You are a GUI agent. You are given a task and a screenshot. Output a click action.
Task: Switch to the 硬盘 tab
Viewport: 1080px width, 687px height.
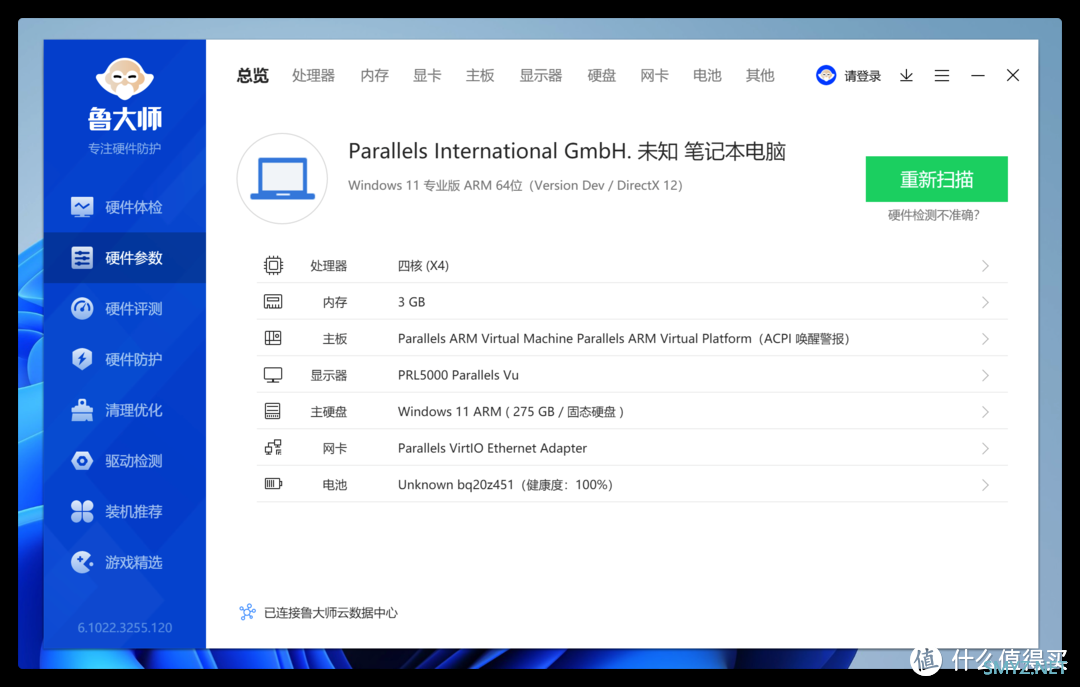click(601, 76)
